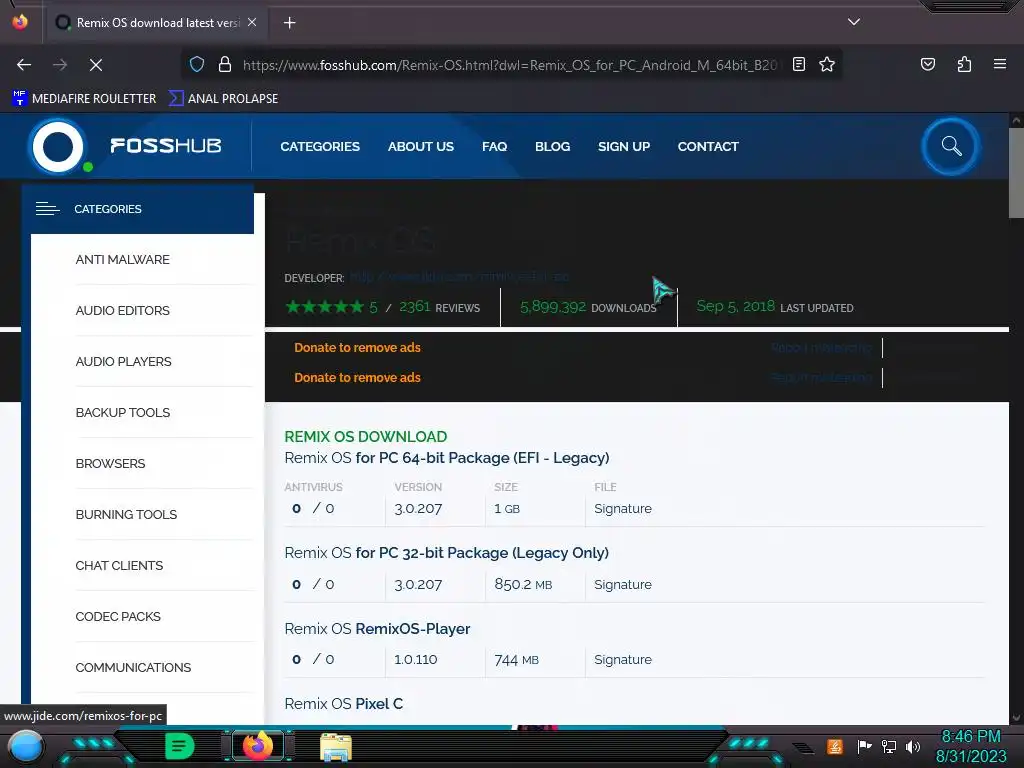The height and width of the screenshot is (768, 1024).
Task: Click the second Donate to remove ads link
Action: [x=357, y=377]
